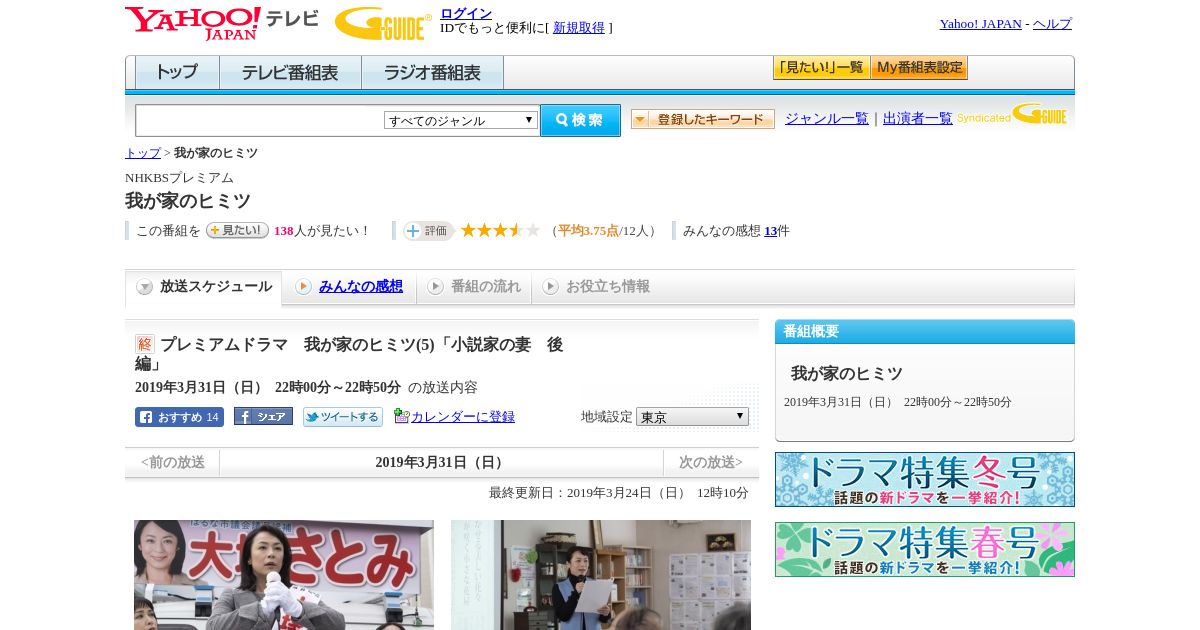Screen dimensions: 1200x630
Task: Click the 138人が見たい! count text
Action: [321, 231]
